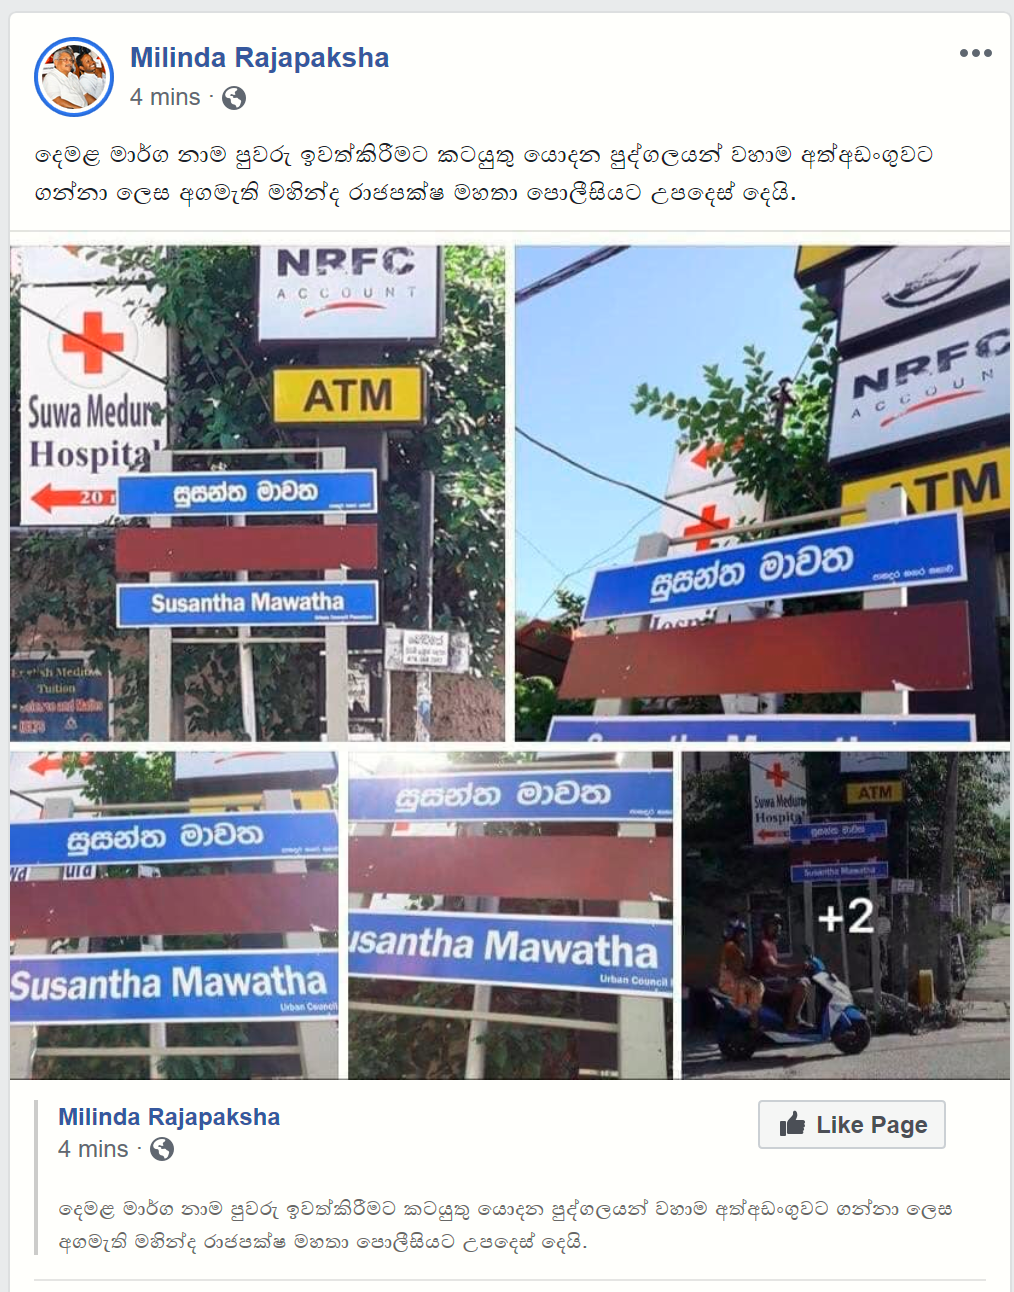The width and height of the screenshot is (1014, 1292).
Task: Click the thumbs-up icon on Like Page
Action: [x=792, y=1124]
